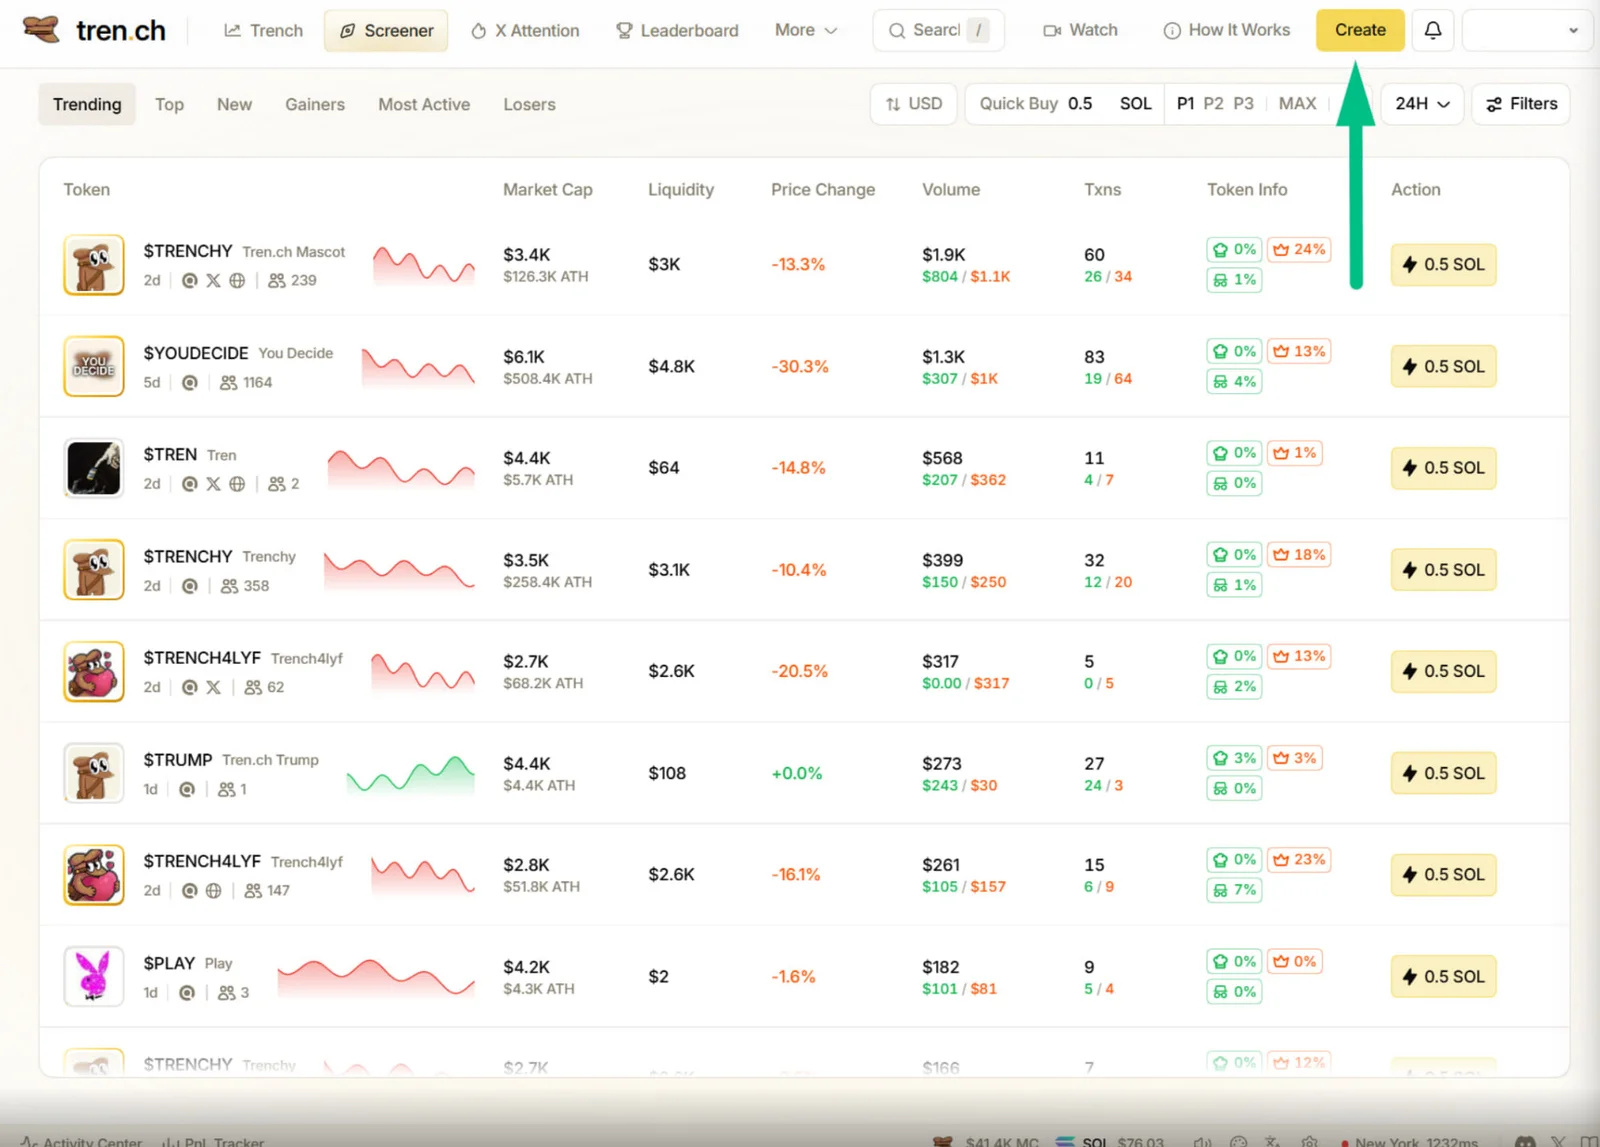Select MAX quick buy option
This screenshot has height=1147, width=1600.
pos(1297,104)
